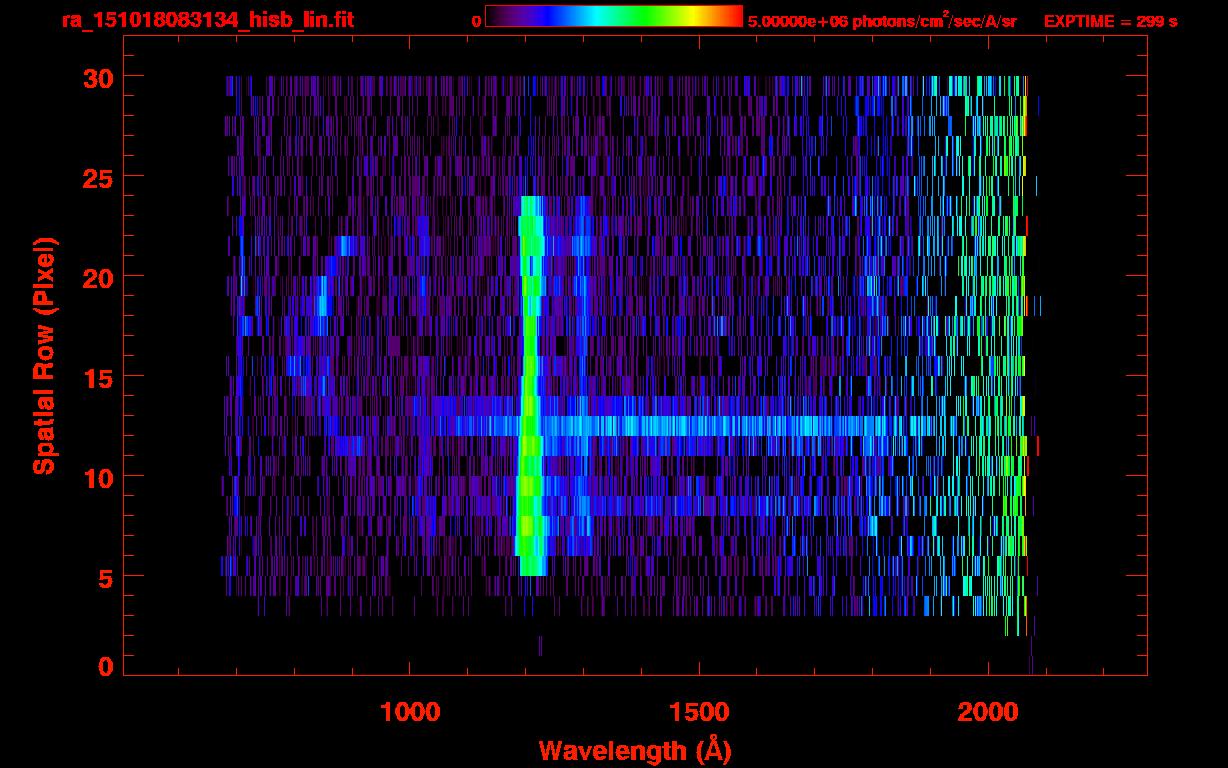Click the y-axis tick label 10

coord(96,477)
